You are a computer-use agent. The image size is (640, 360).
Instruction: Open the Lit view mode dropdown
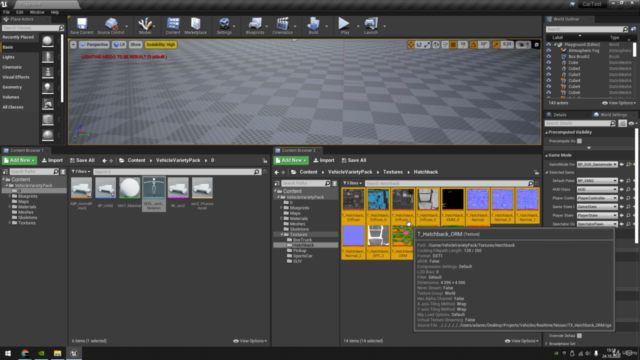click(x=119, y=44)
